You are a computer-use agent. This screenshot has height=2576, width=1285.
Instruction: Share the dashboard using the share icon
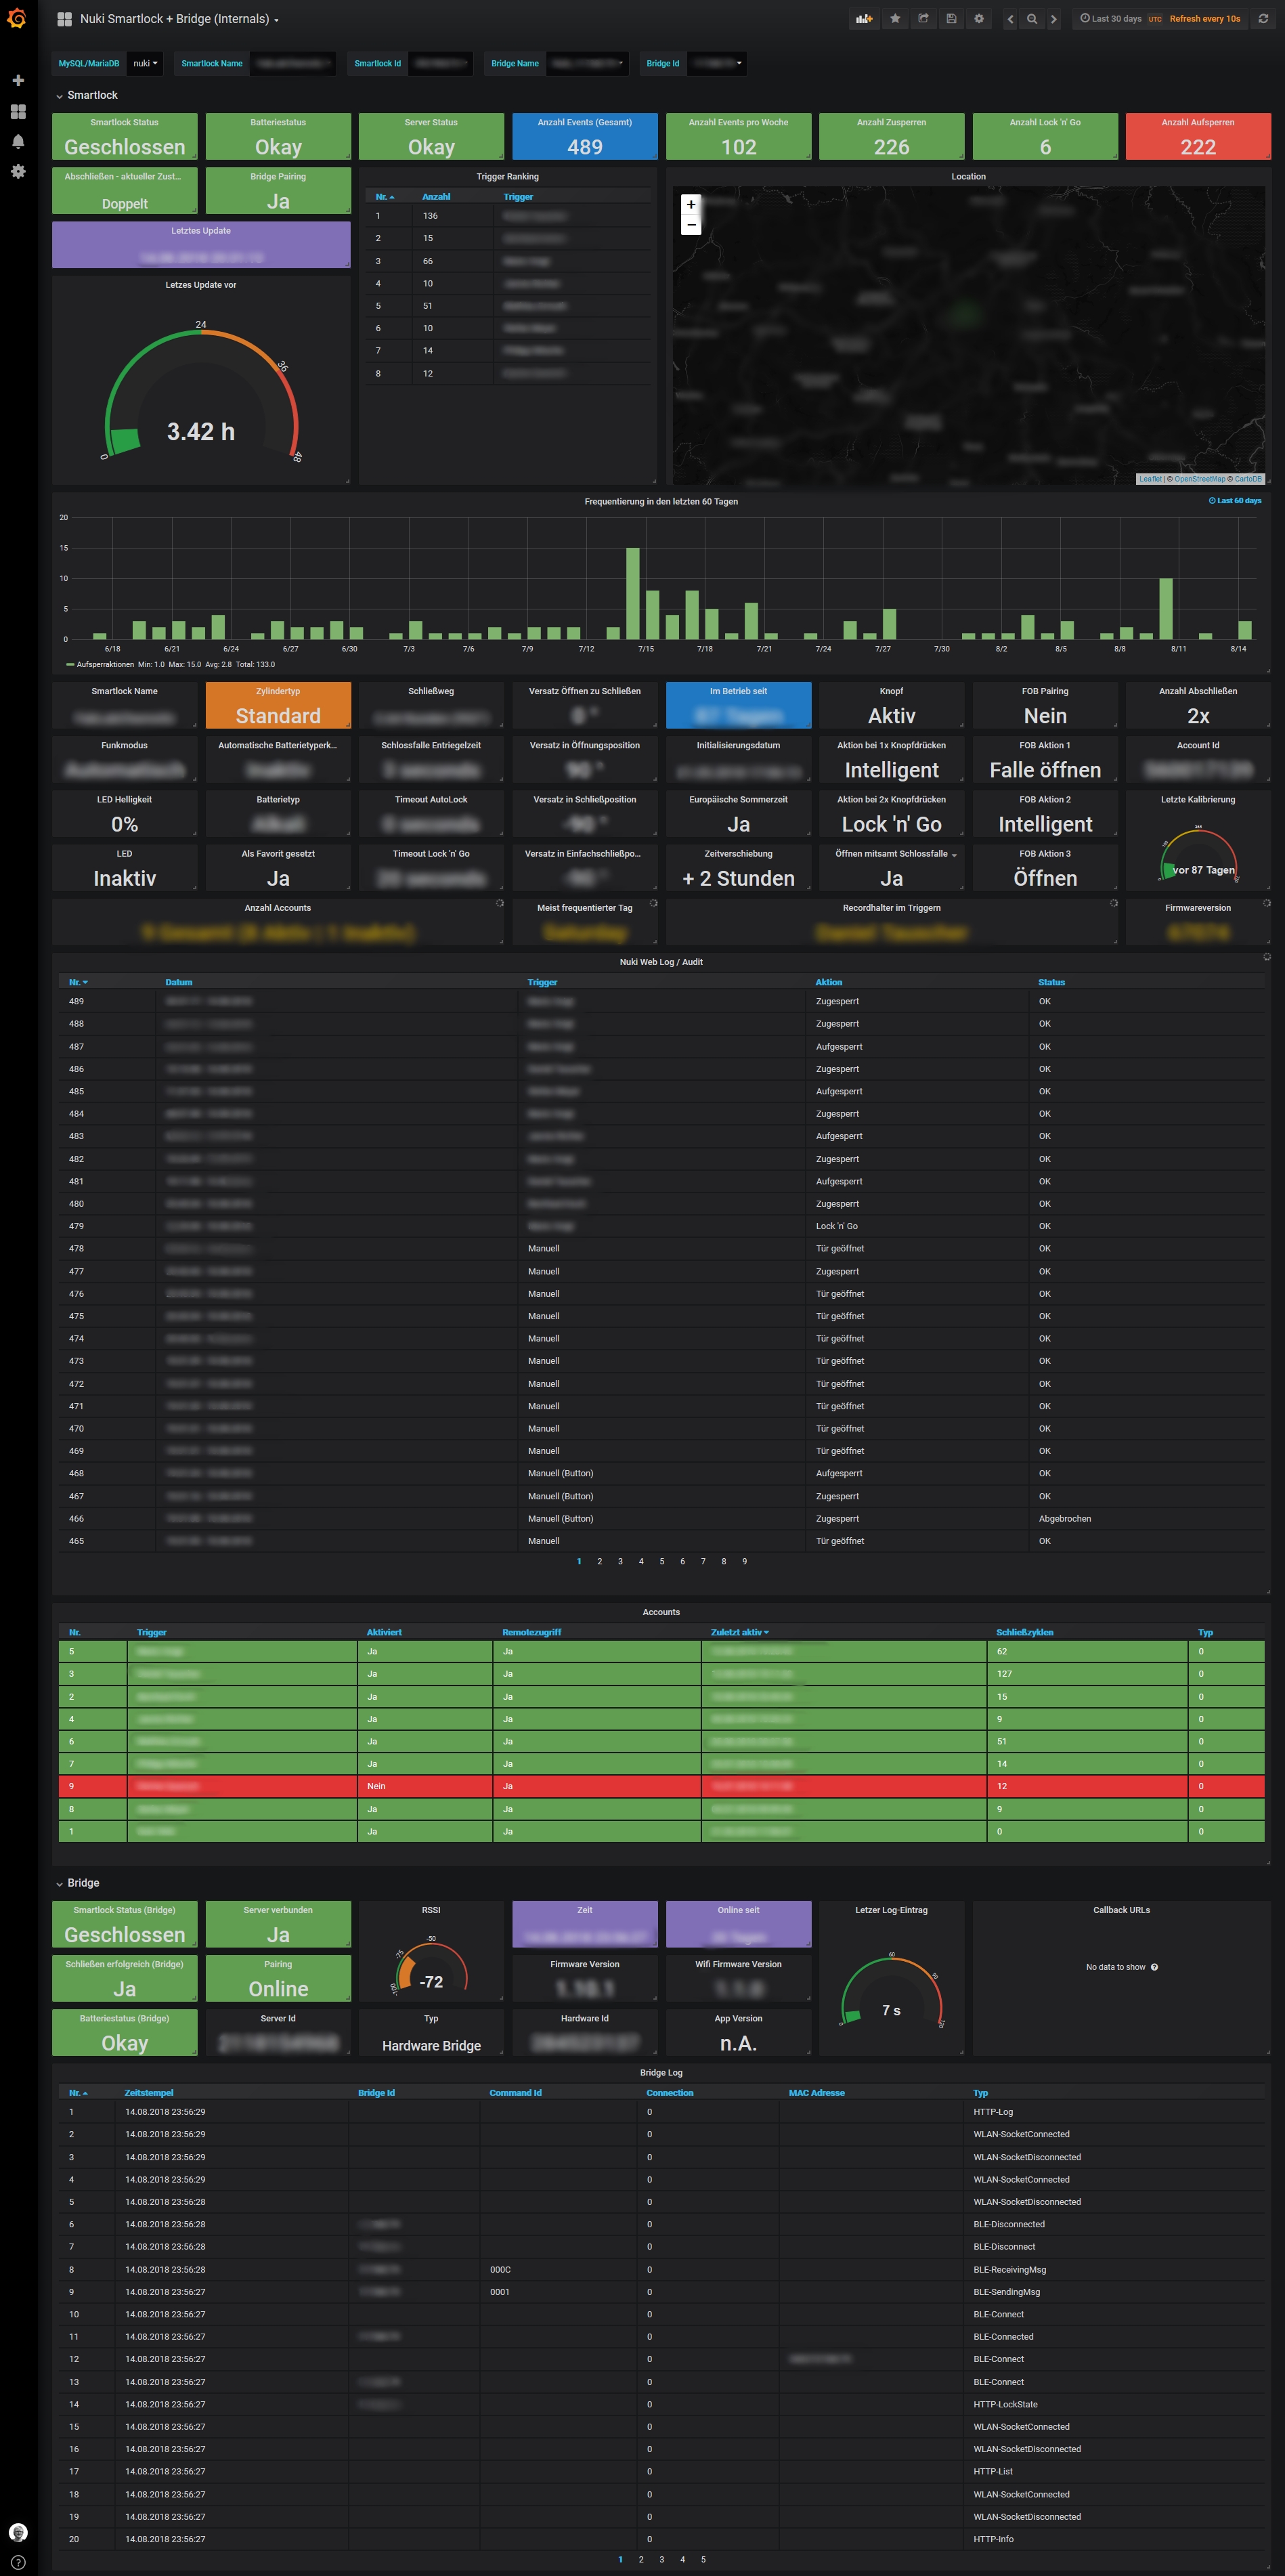[x=923, y=19]
